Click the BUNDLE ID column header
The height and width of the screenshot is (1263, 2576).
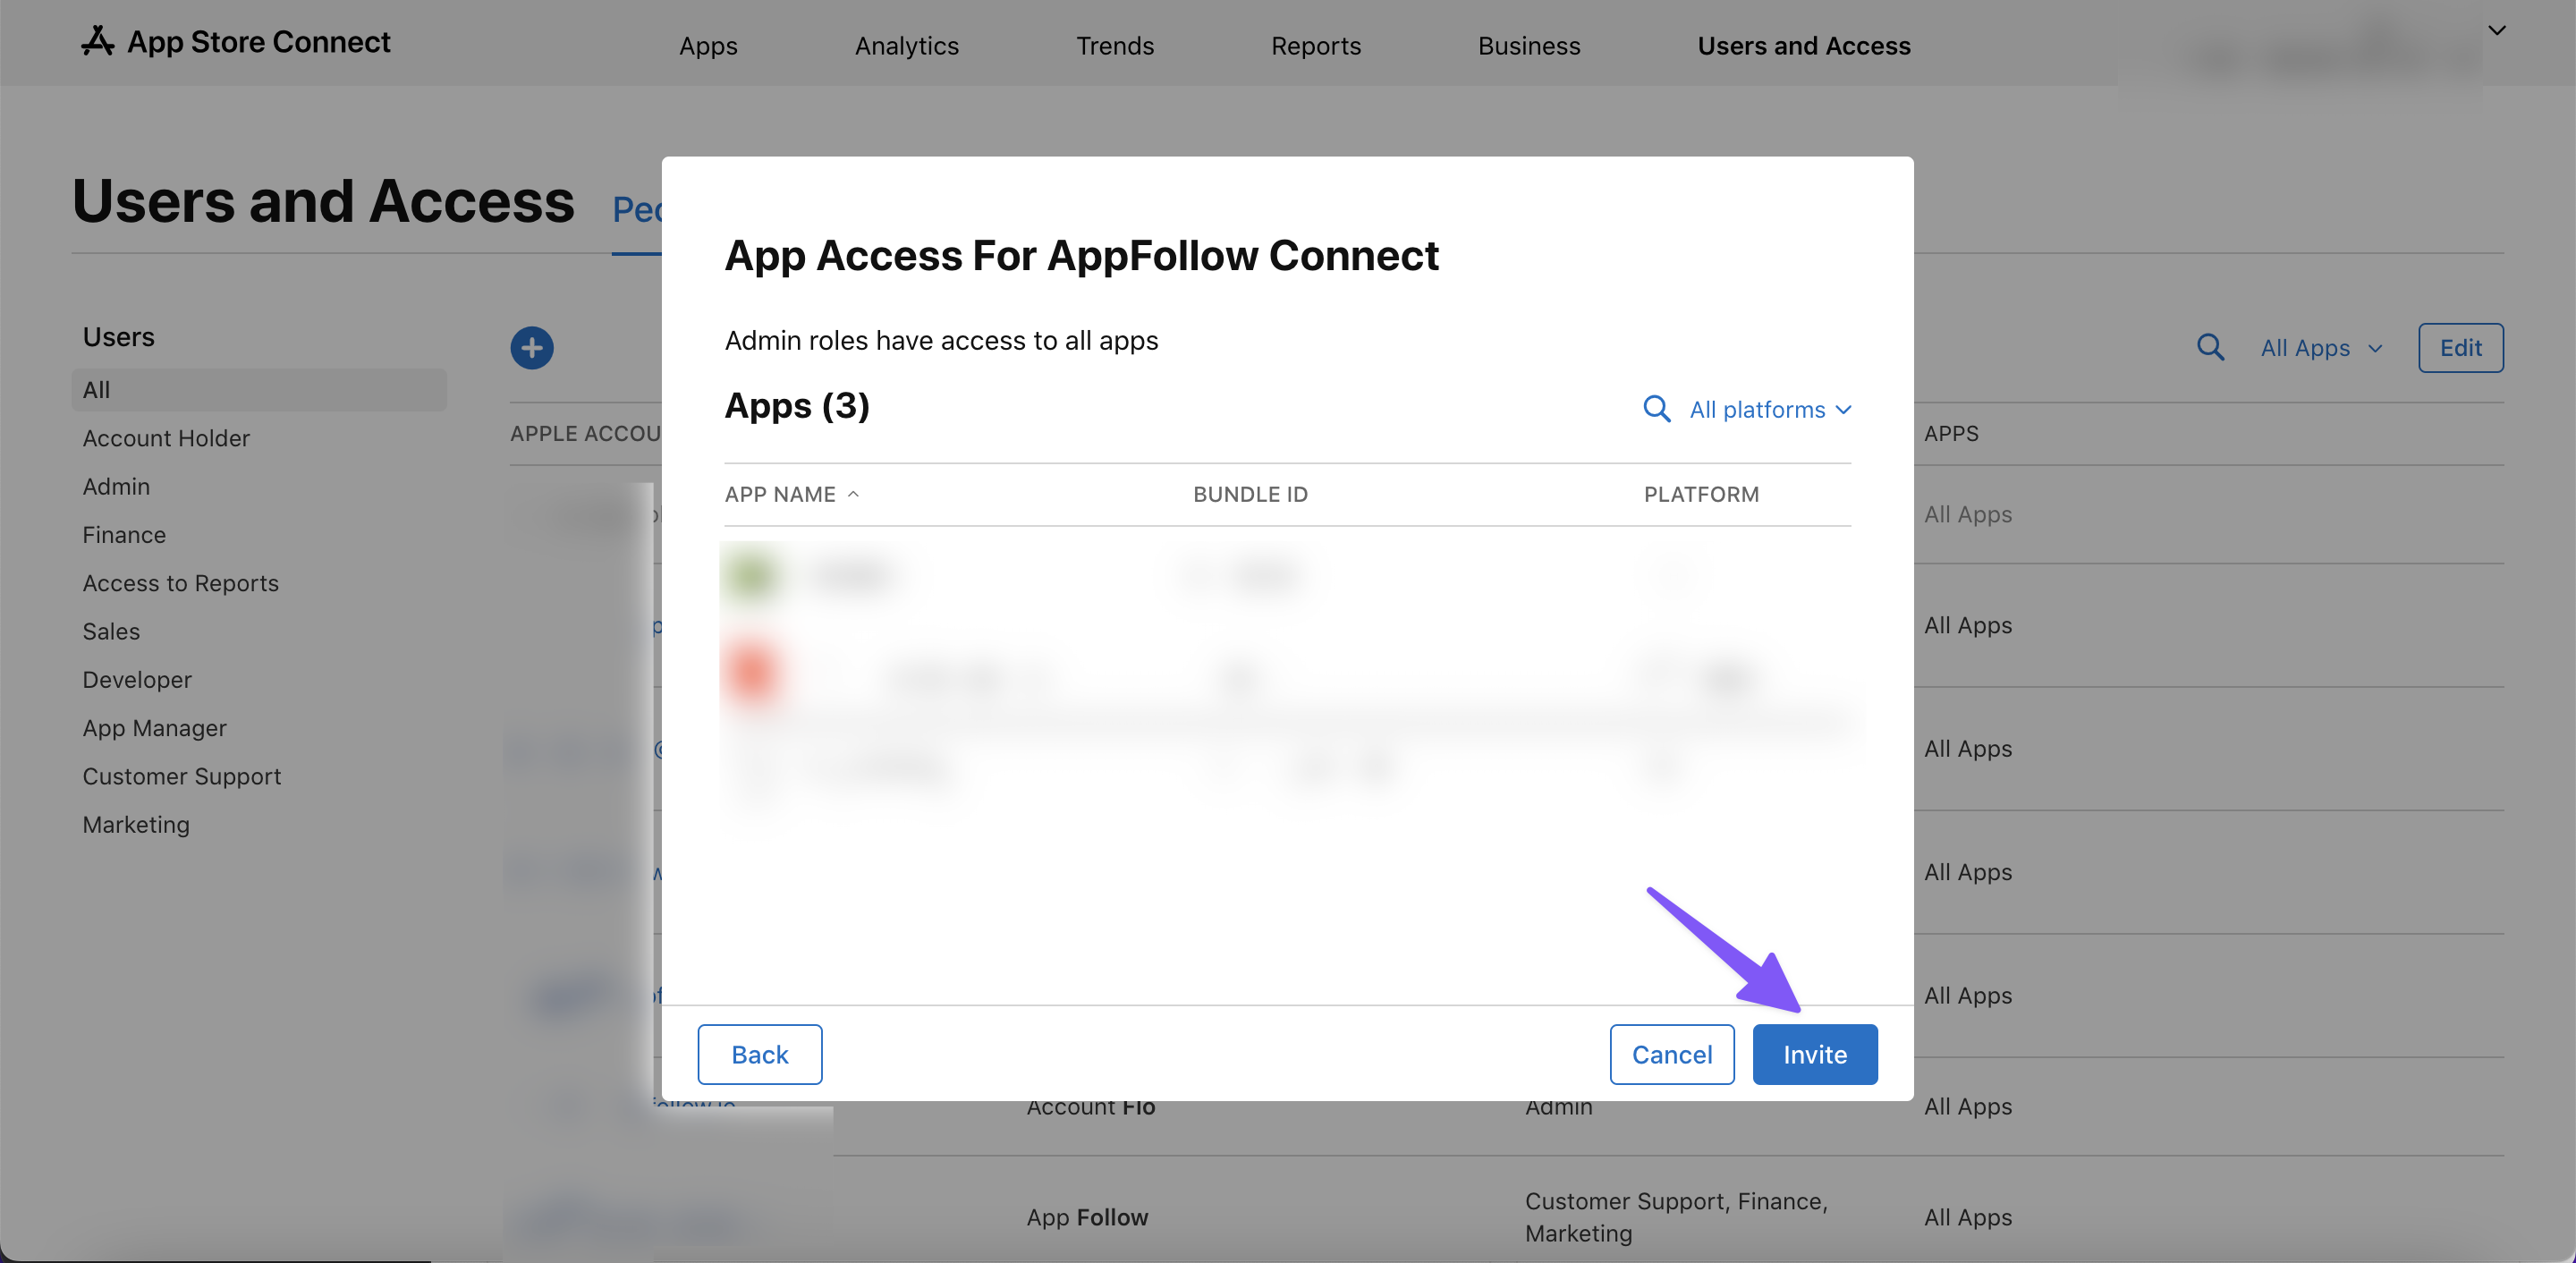[x=1250, y=494]
